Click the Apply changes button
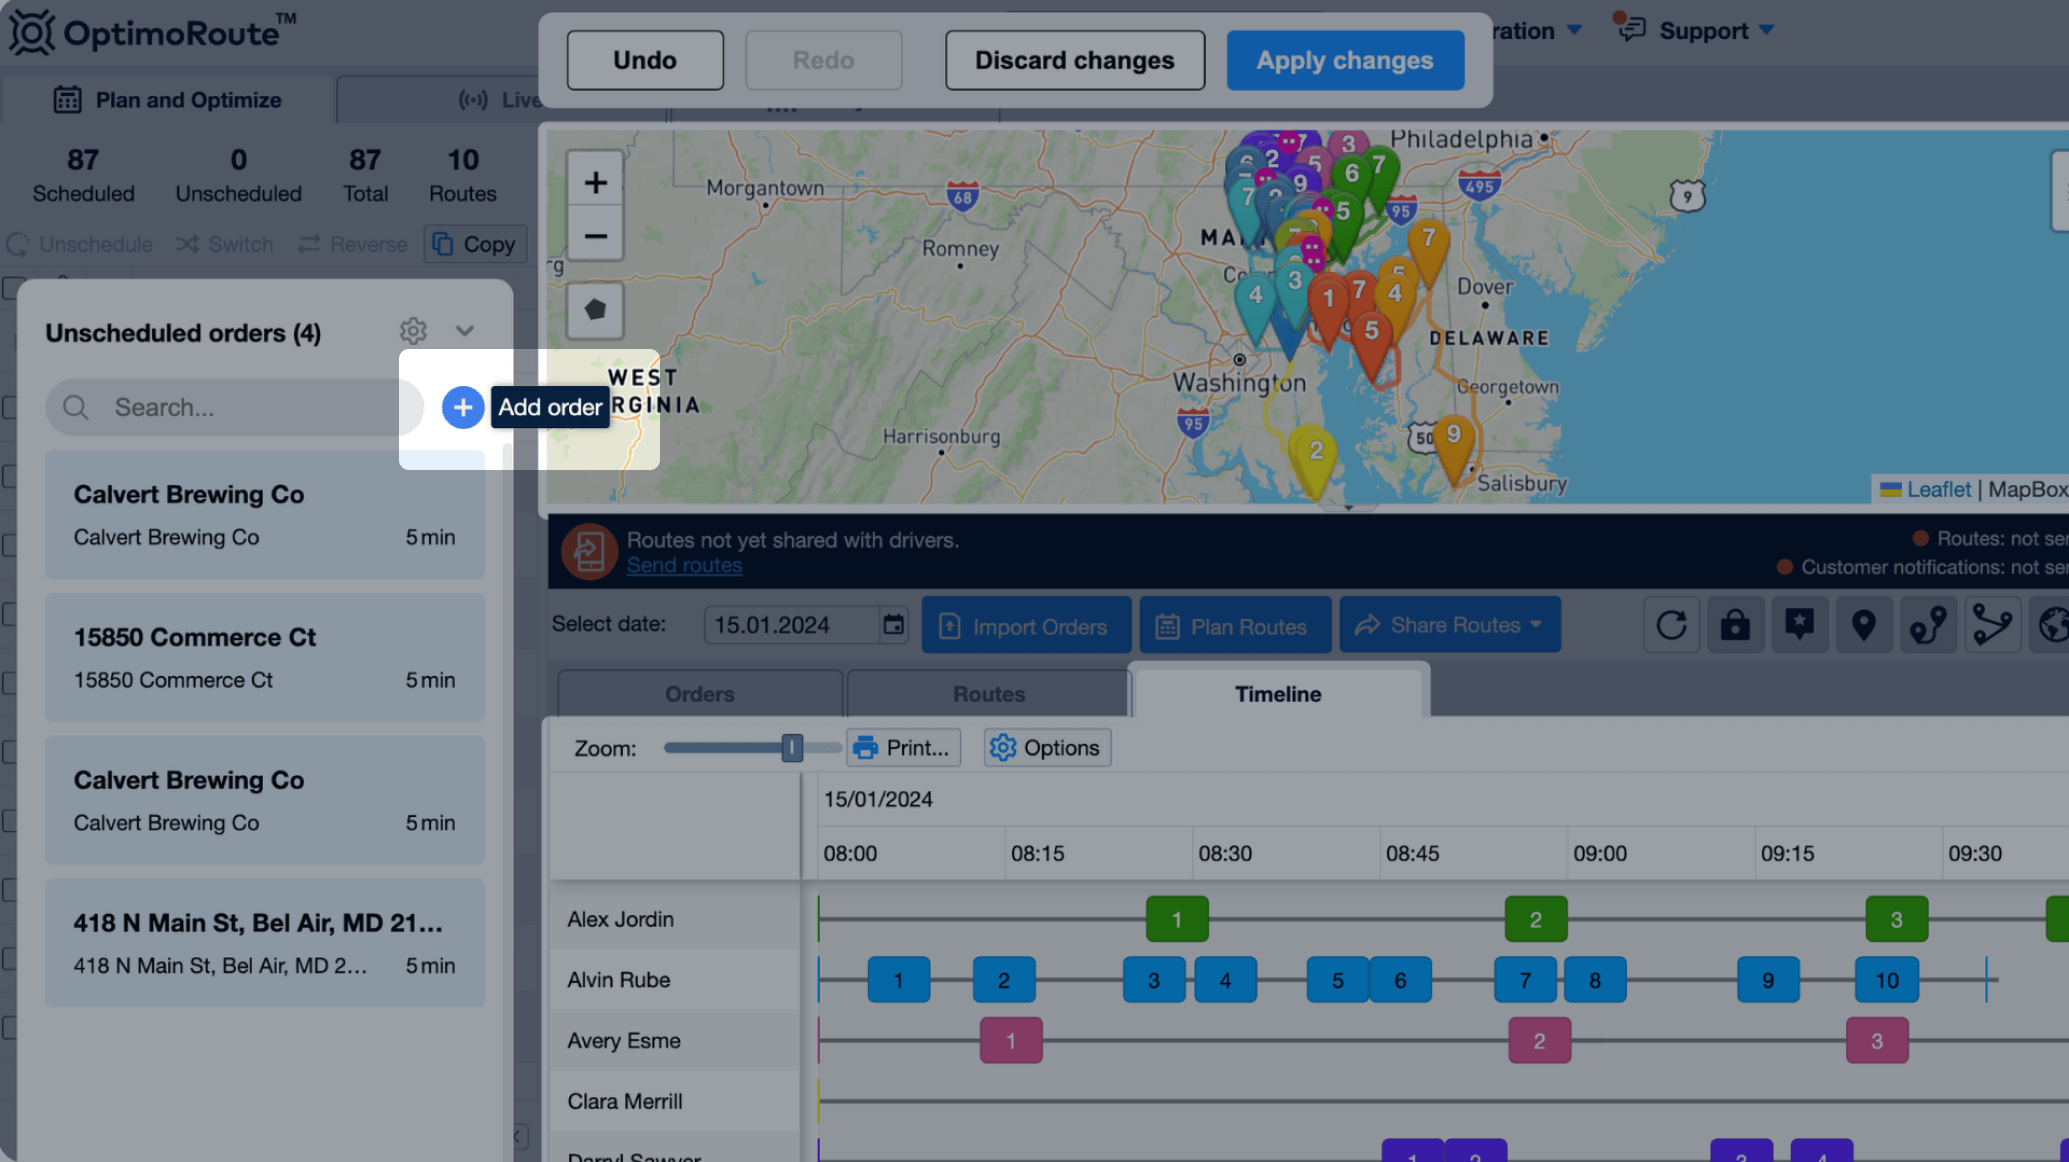The height and width of the screenshot is (1162, 2069). pos(1344,60)
